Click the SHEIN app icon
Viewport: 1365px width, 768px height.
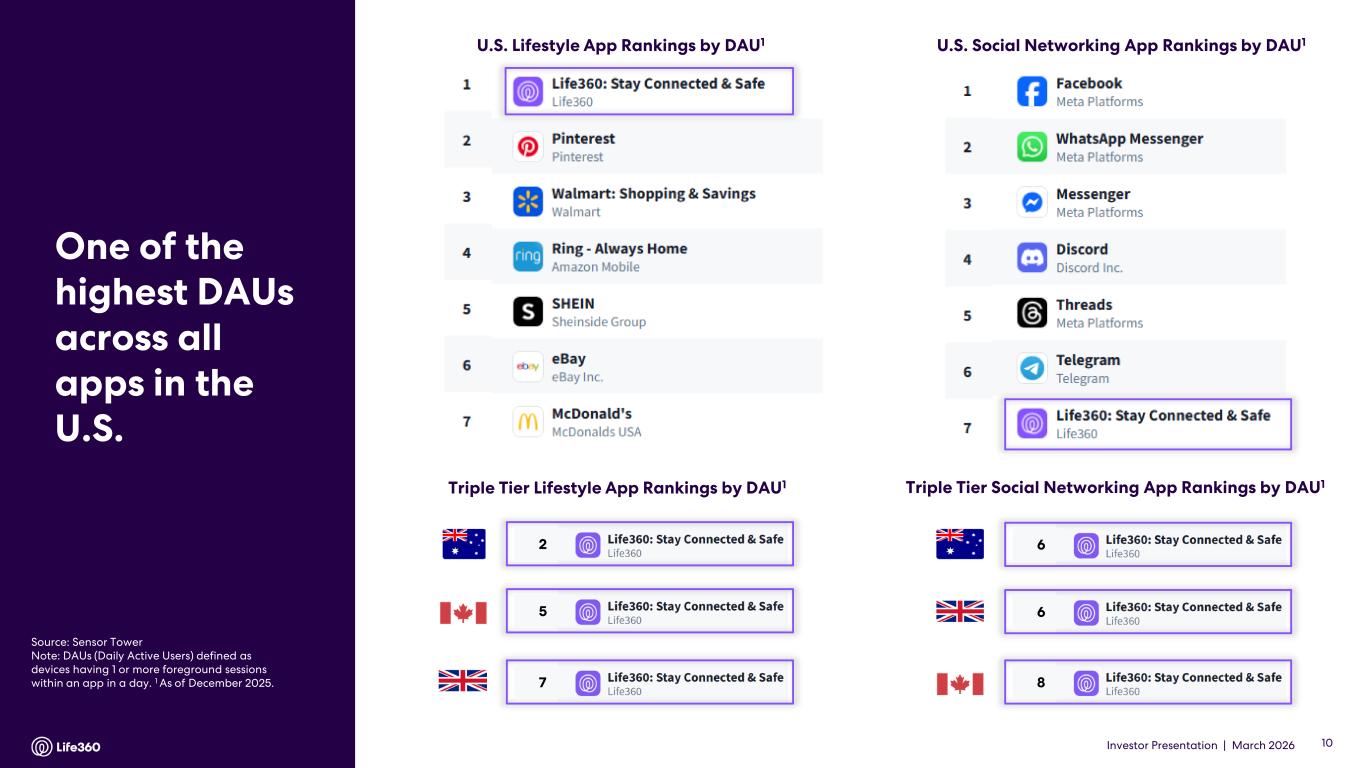tap(528, 312)
